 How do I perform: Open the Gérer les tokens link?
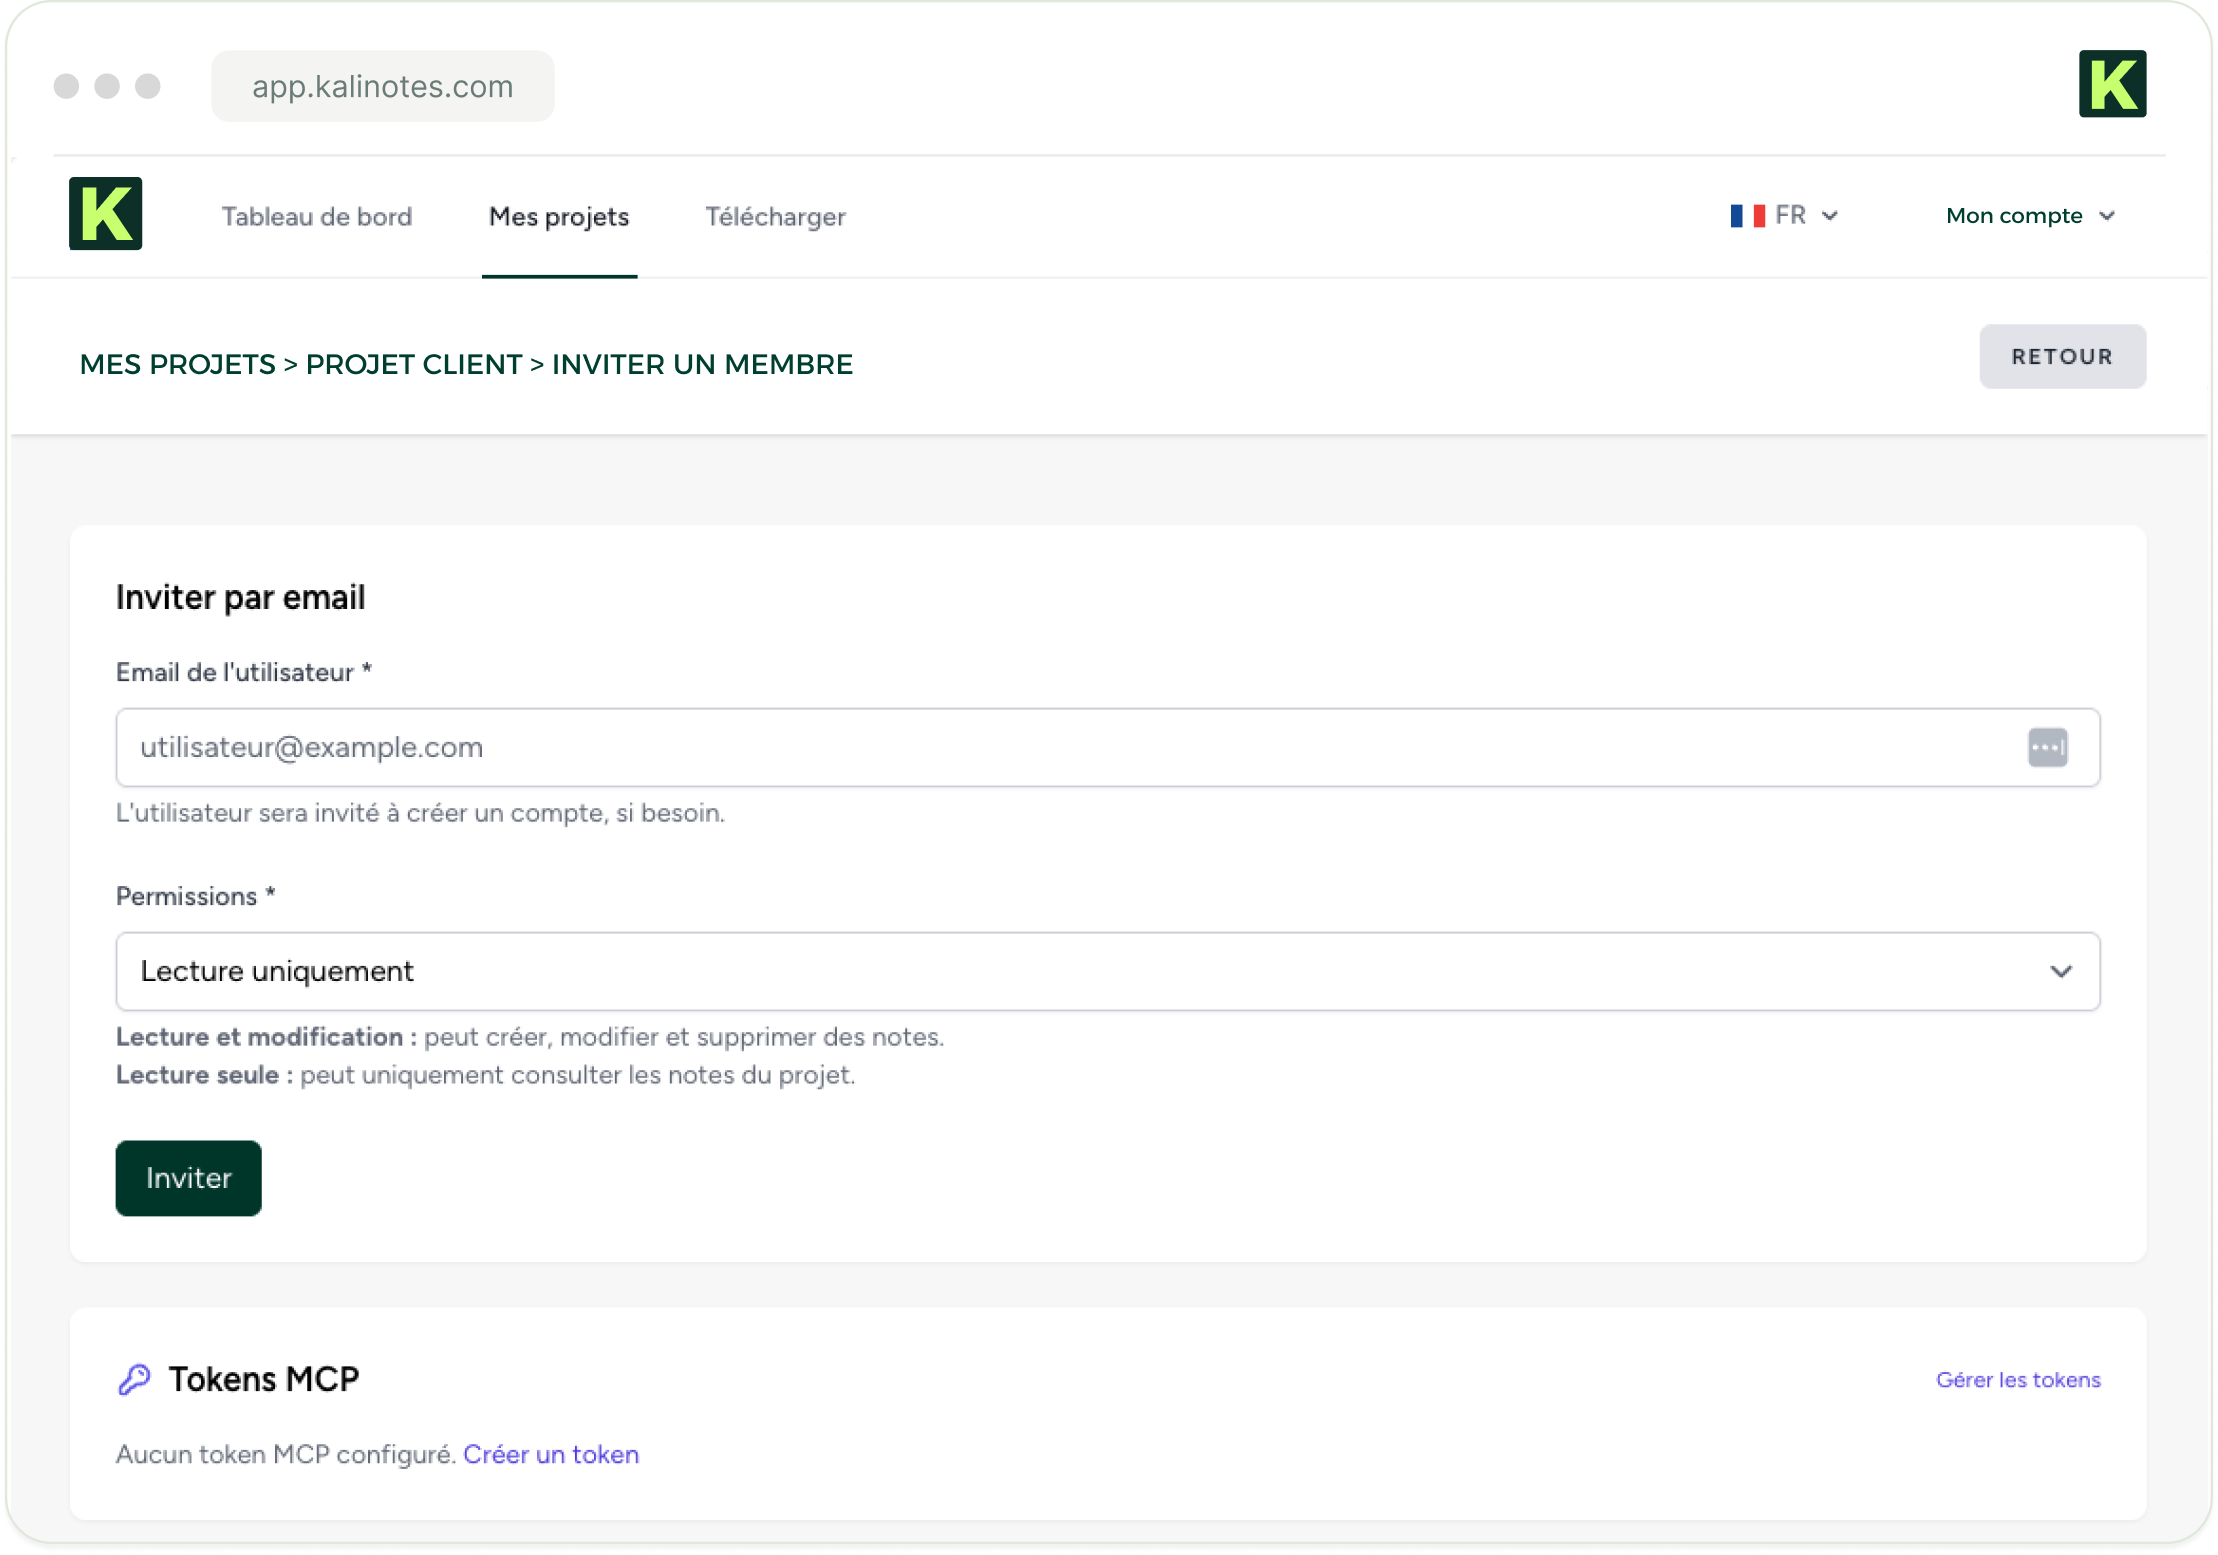coord(2018,1380)
